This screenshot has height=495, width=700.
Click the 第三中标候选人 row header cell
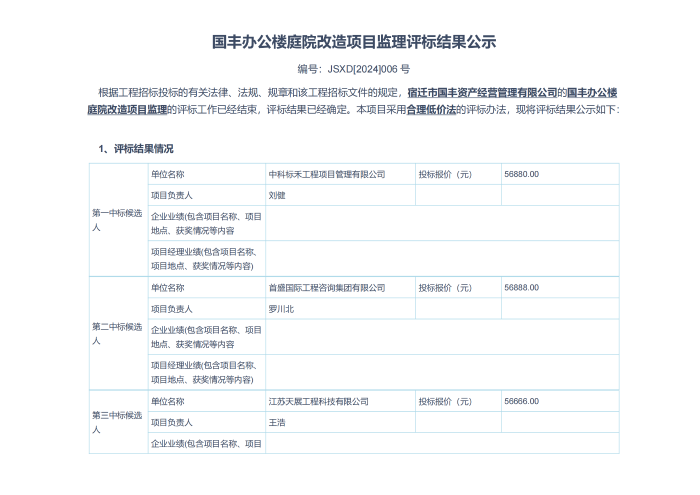tap(119, 422)
